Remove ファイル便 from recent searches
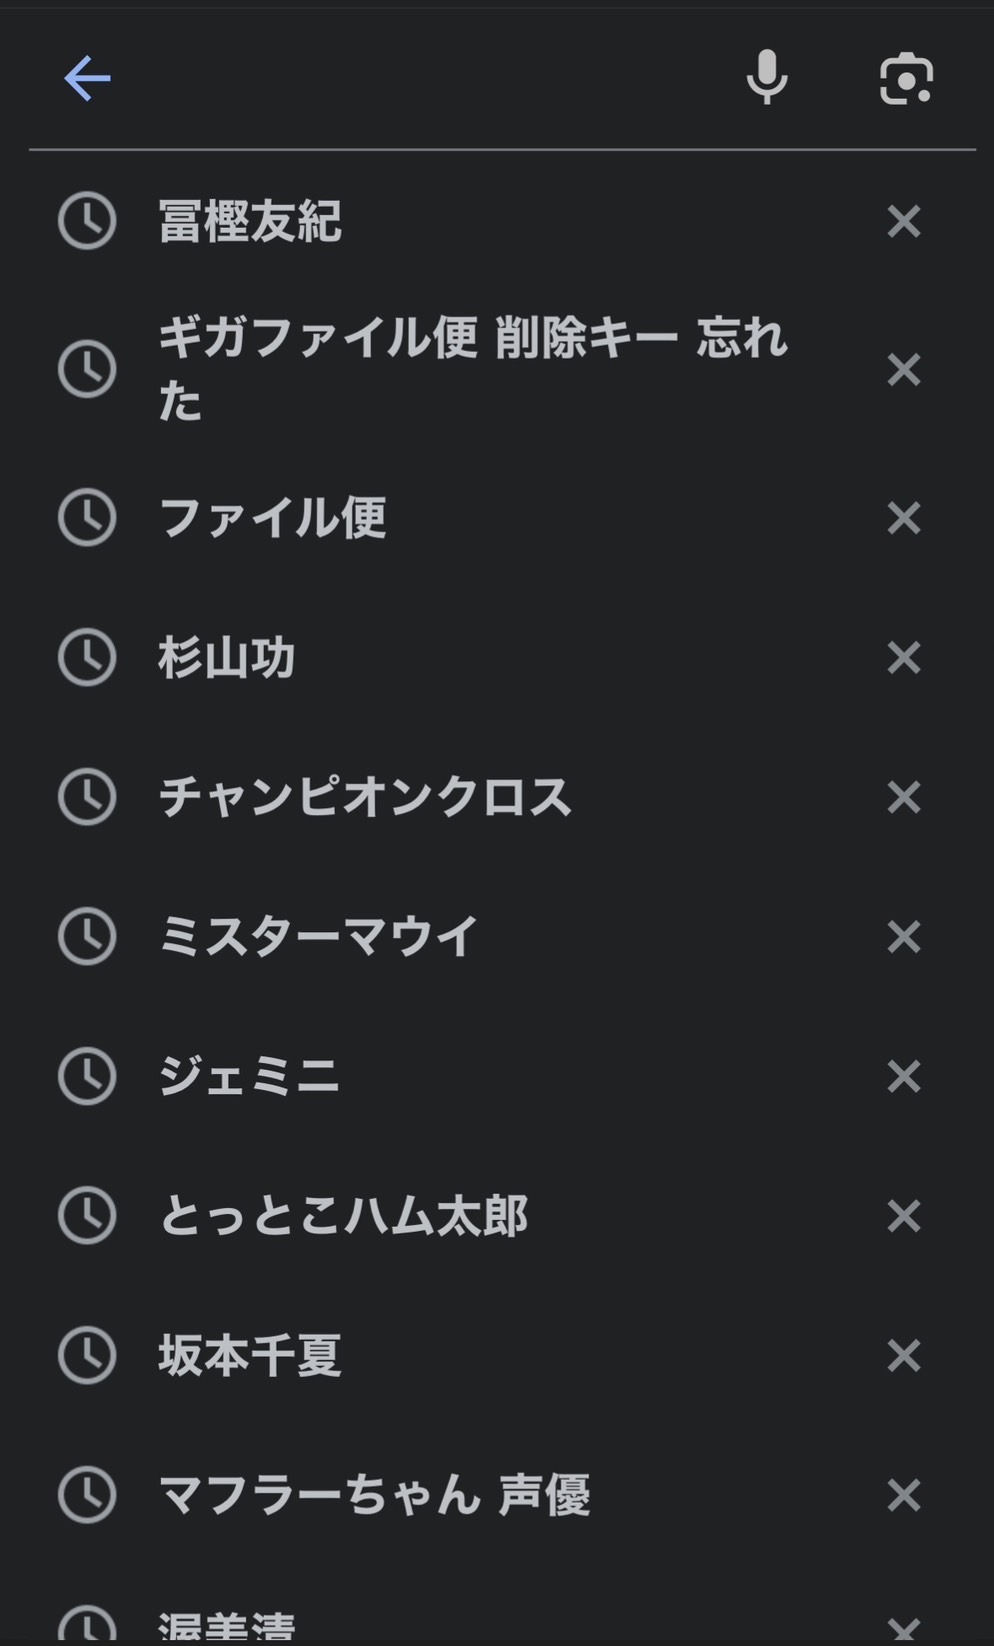Viewport: 994px width, 1646px height. (x=903, y=518)
